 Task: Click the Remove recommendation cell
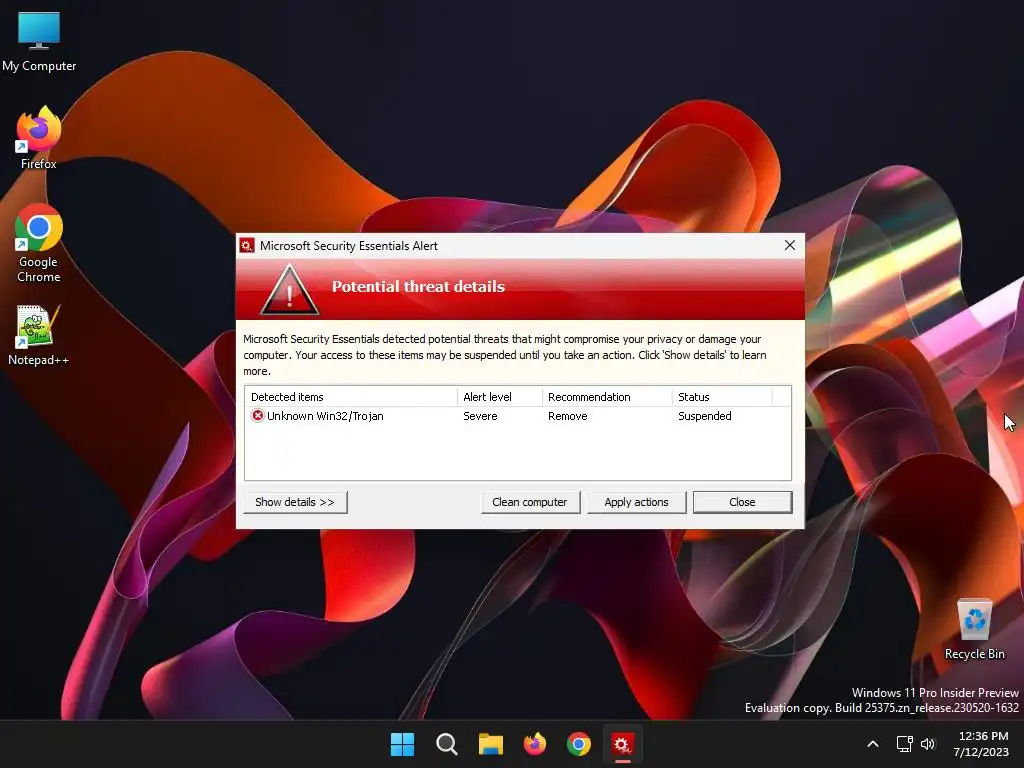[x=568, y=416]
